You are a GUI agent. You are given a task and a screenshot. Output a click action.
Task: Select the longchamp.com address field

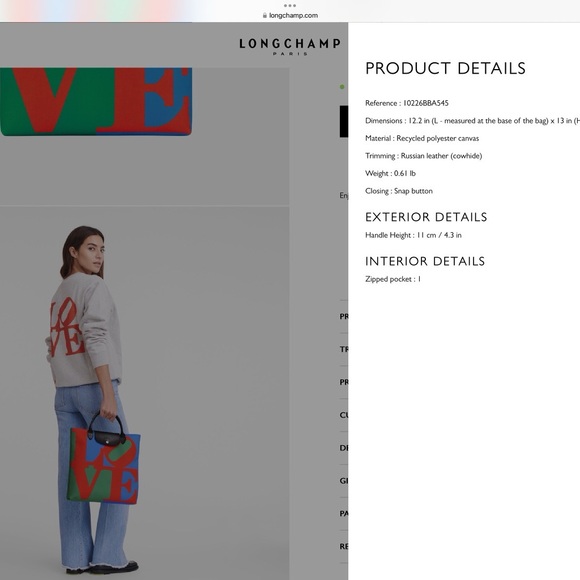[290, 16]
